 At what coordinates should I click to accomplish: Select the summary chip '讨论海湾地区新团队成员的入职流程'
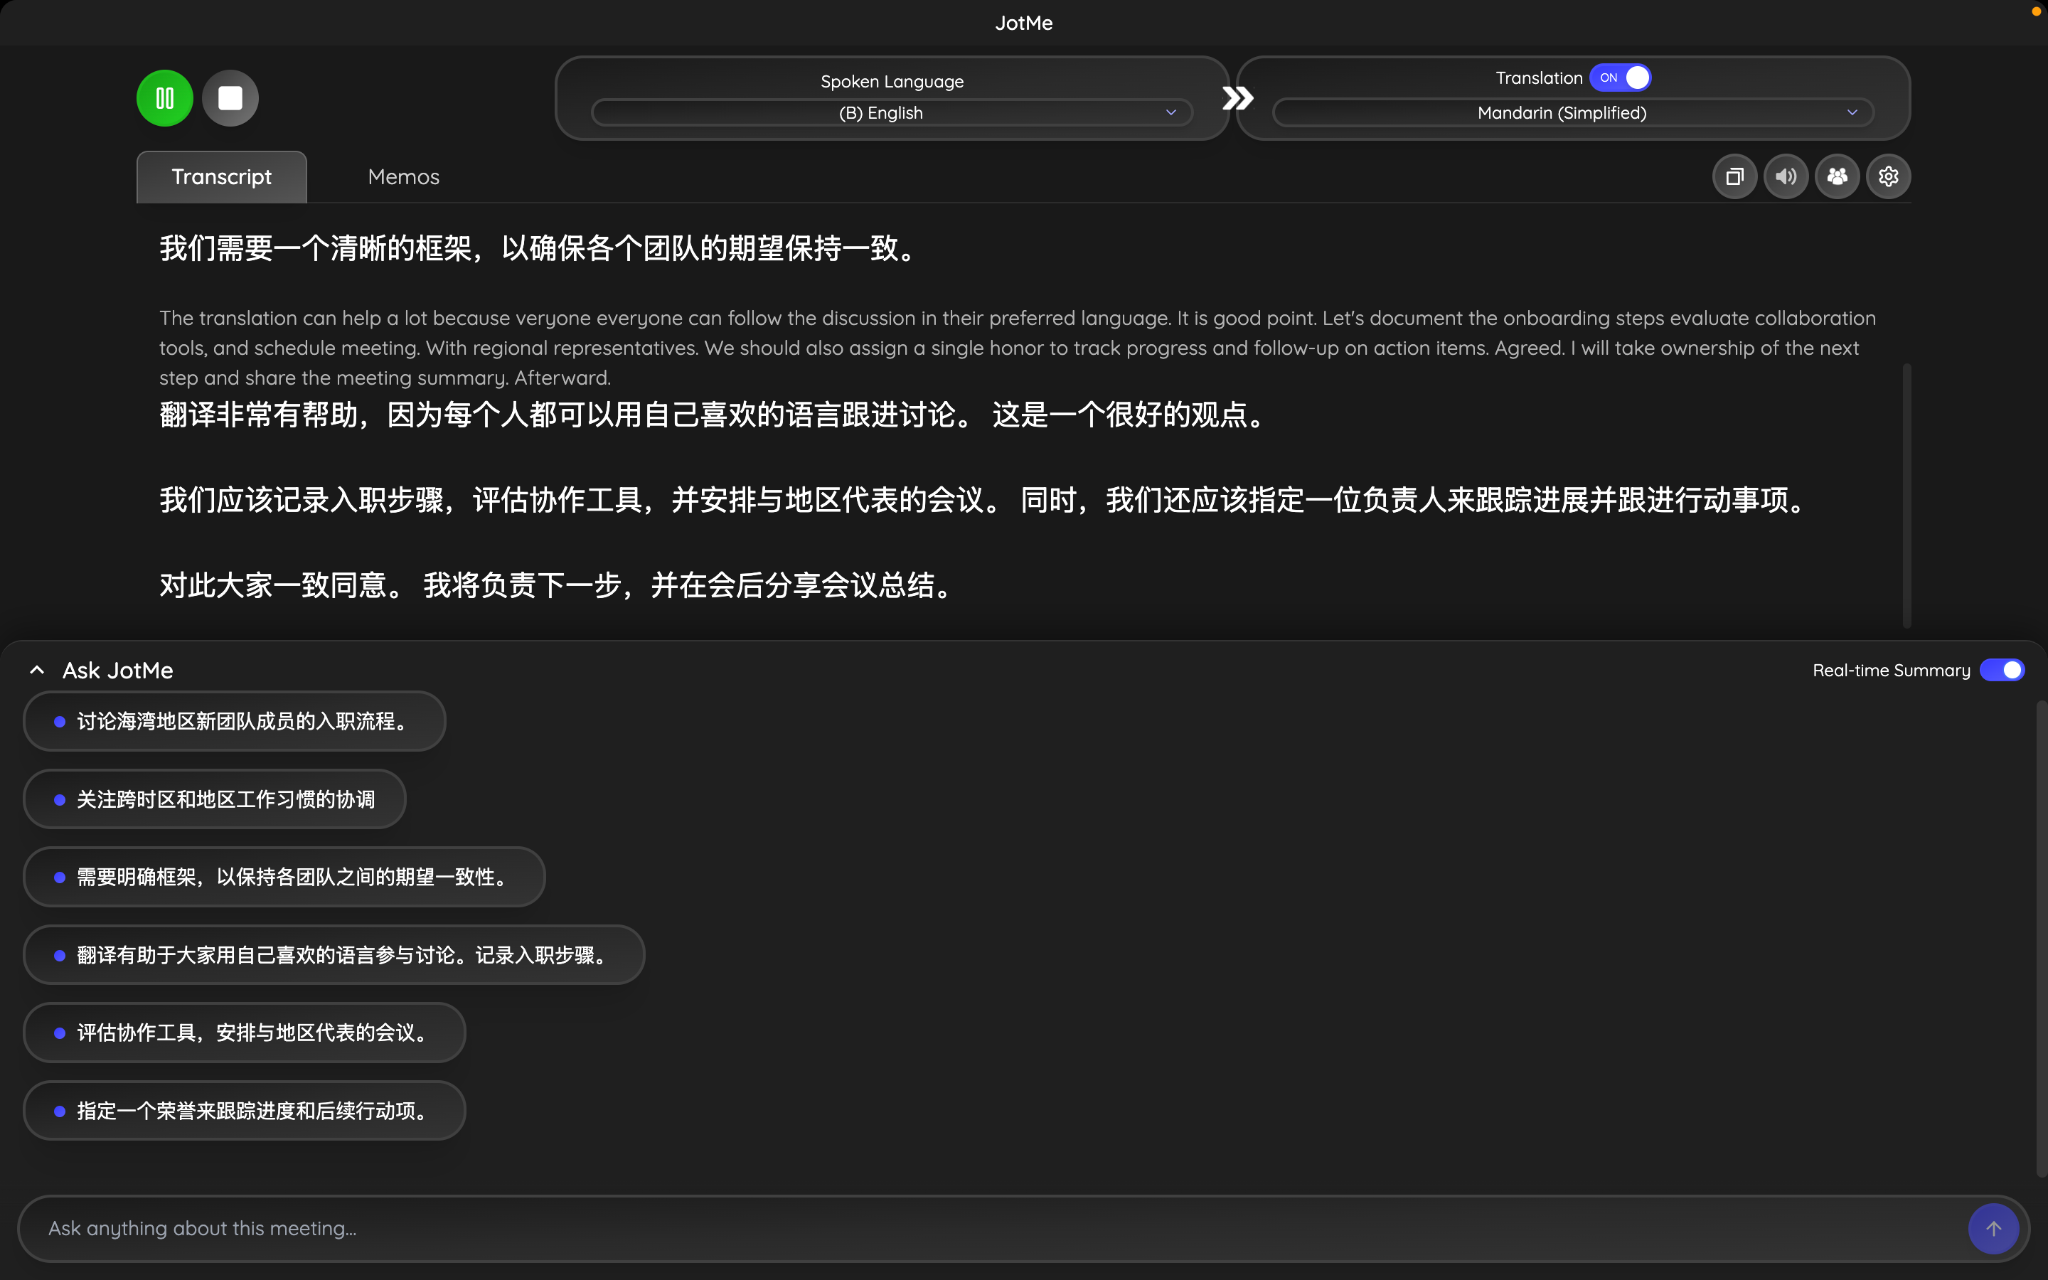(x=234, y=721)
